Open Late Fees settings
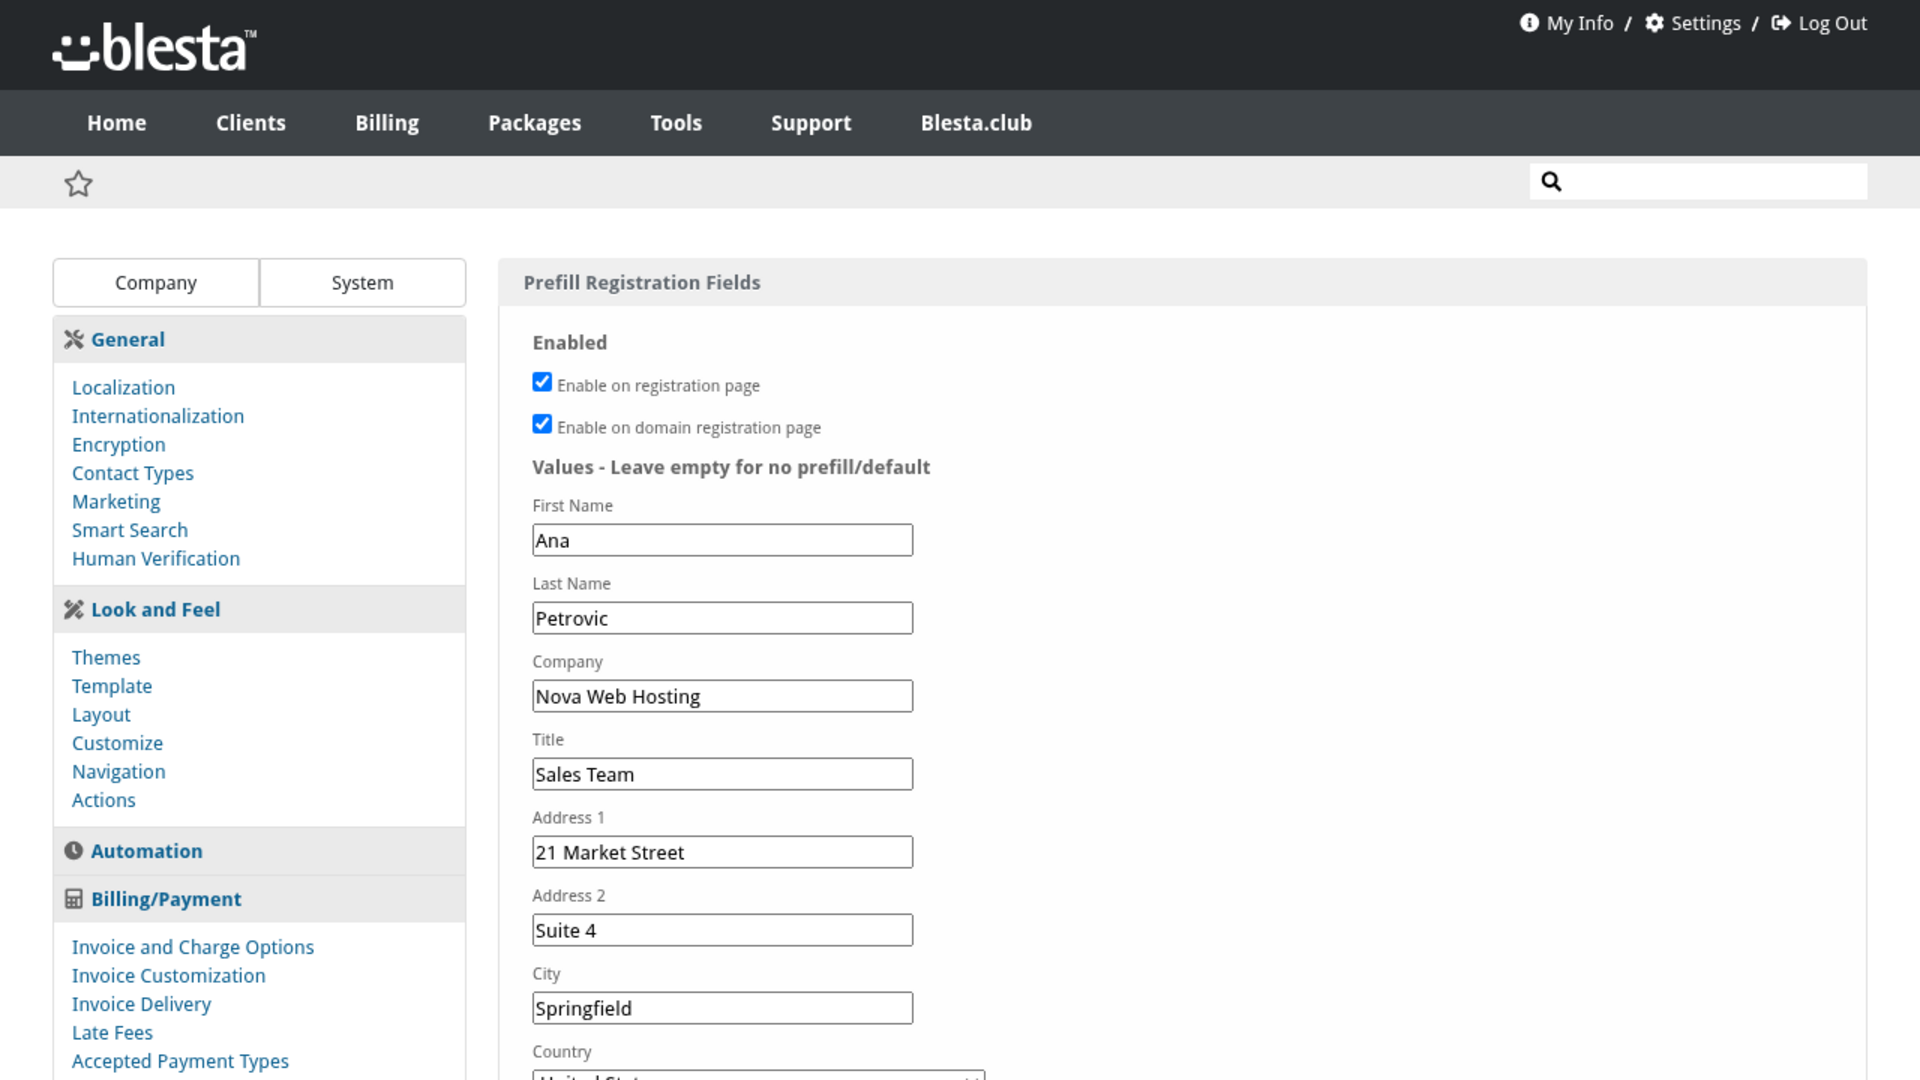The height and width of the screenshot is (1080, 1920). pos(112,1033)
